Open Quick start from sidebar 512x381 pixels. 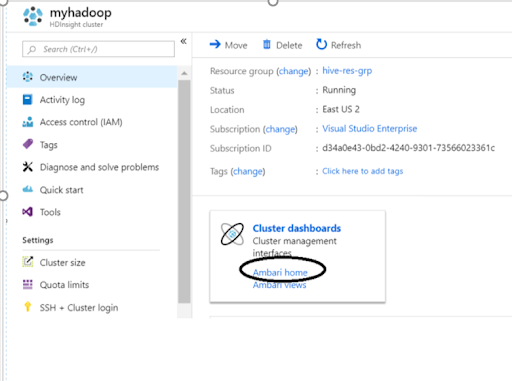pyautogui.click(x=62, y=190)
